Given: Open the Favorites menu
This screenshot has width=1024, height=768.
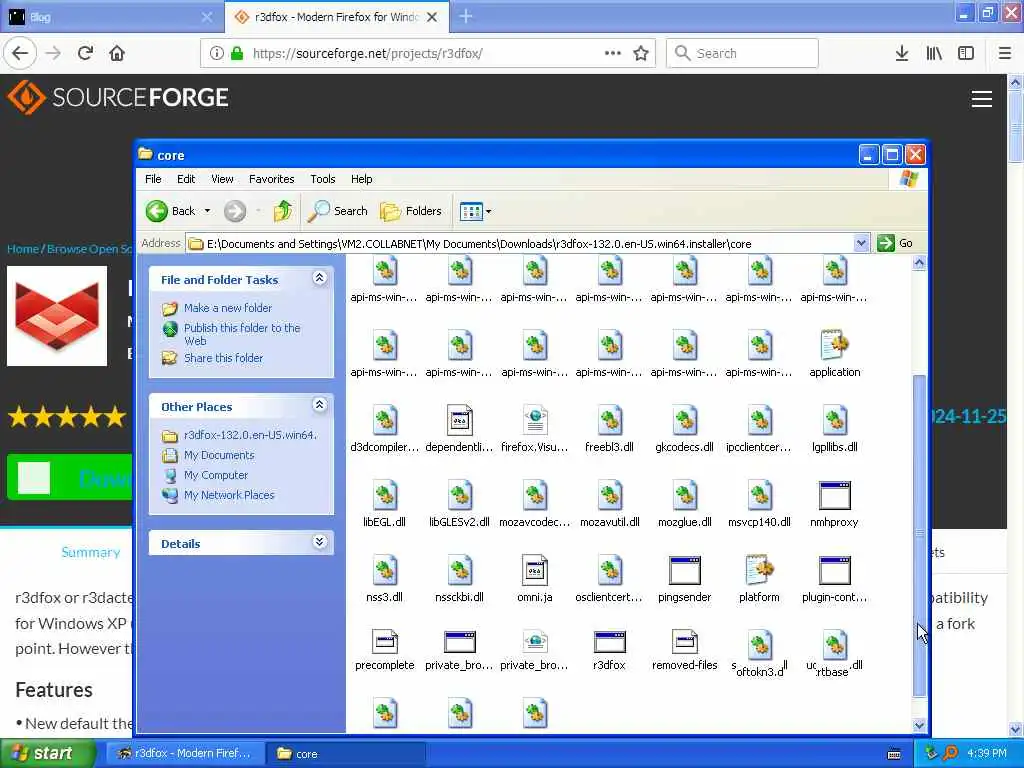Looking at the screenshot, I should (272, 179).
